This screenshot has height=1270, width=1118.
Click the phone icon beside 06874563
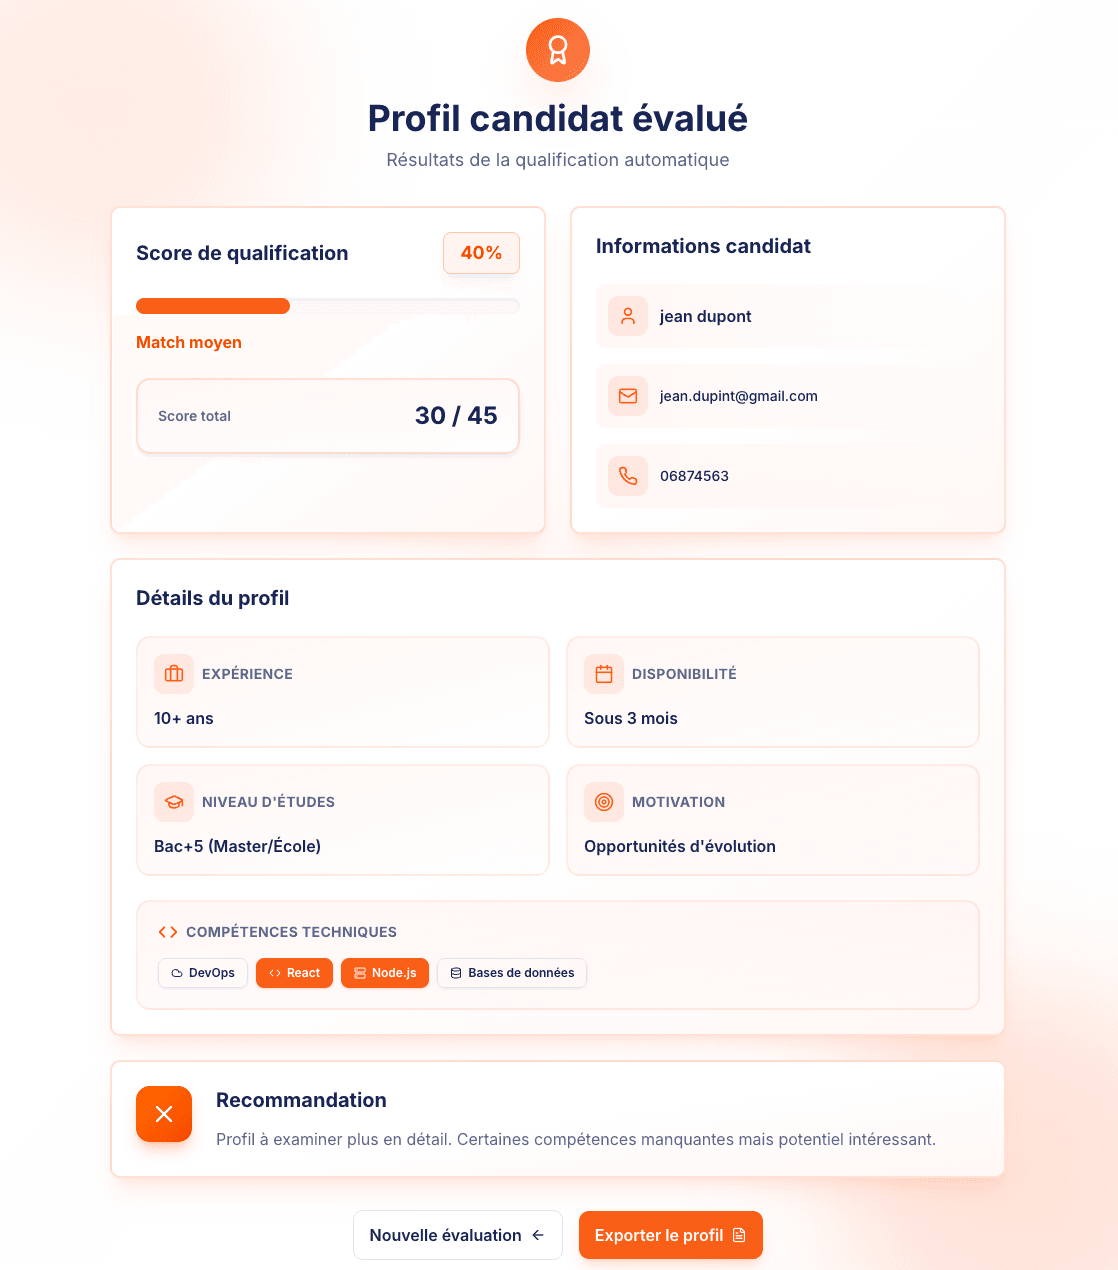click(627, 476)
